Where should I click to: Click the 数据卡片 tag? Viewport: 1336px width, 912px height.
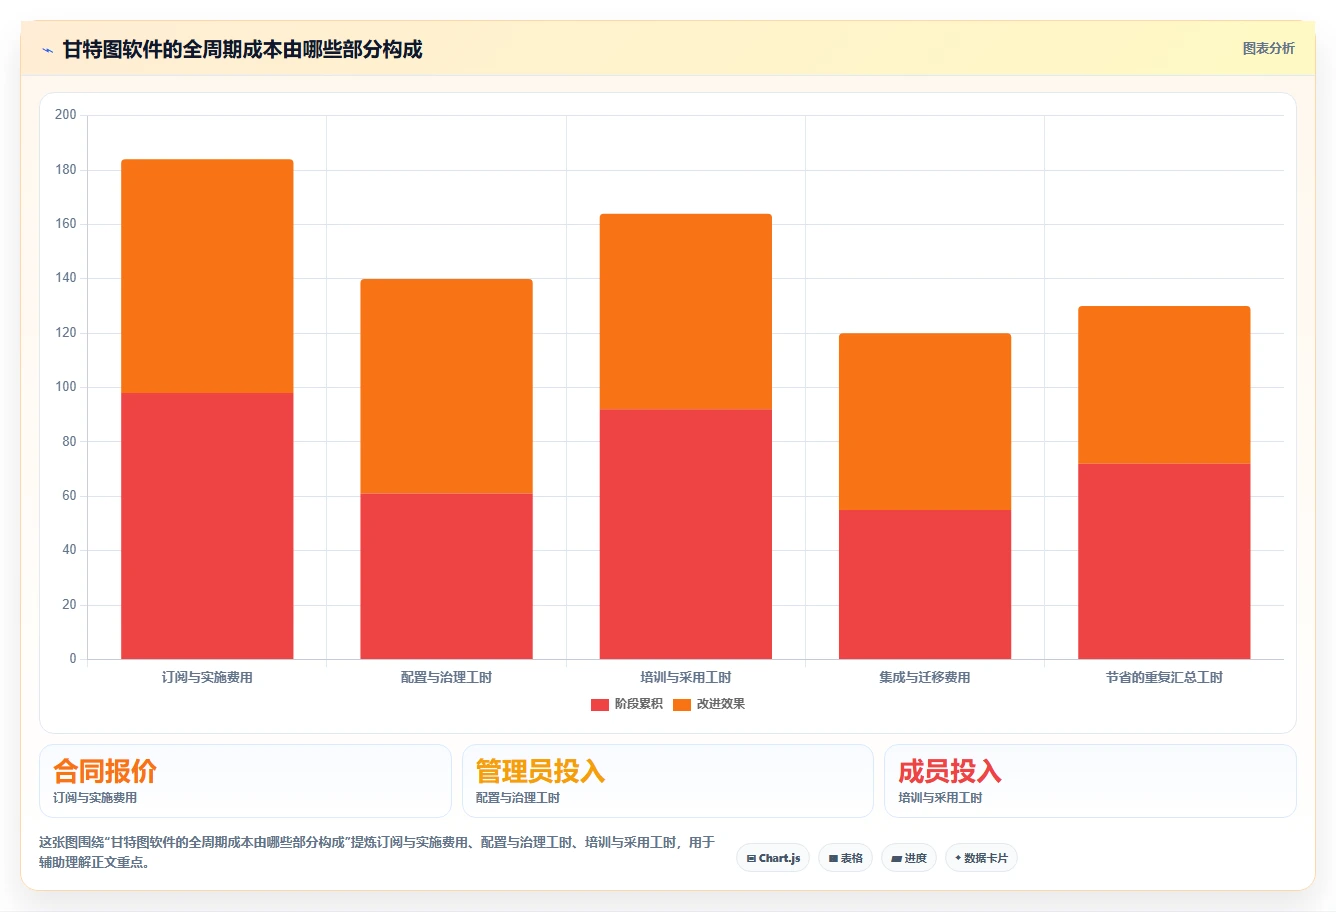pos(981,858)
